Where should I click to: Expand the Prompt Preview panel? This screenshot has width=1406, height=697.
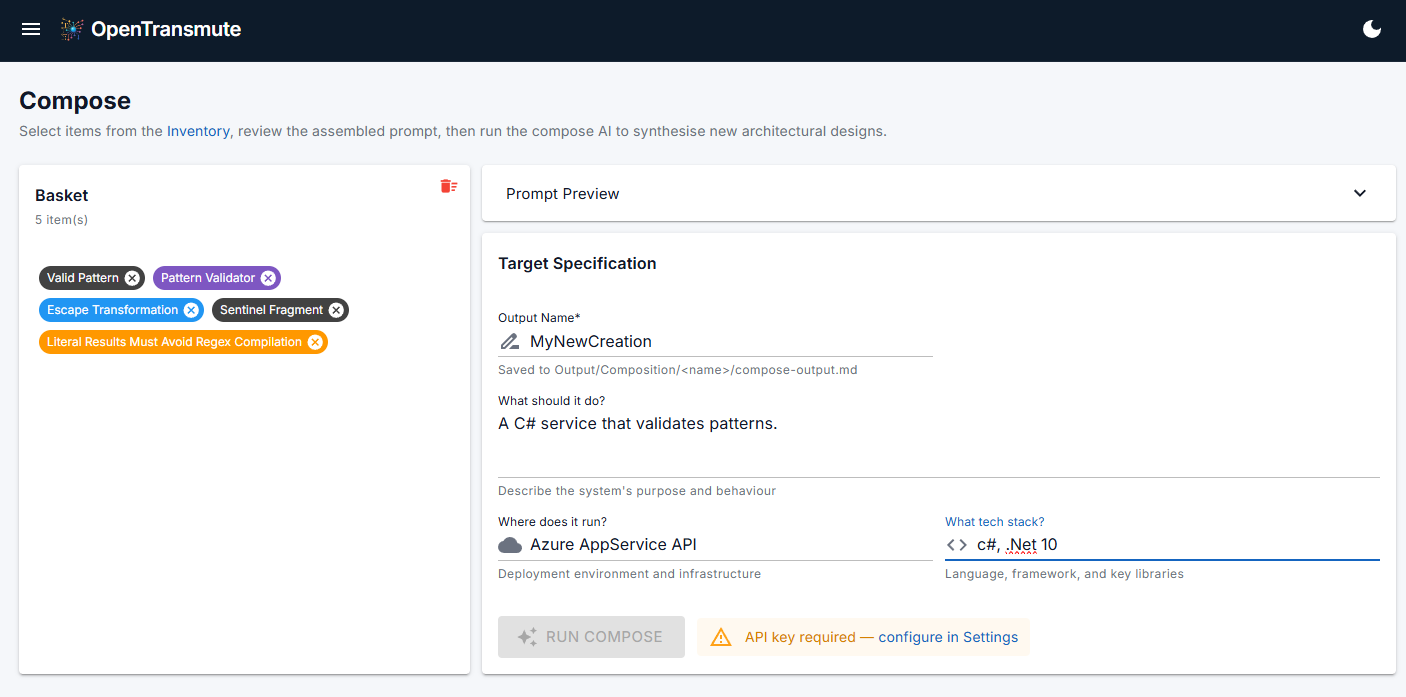[562, 194]
